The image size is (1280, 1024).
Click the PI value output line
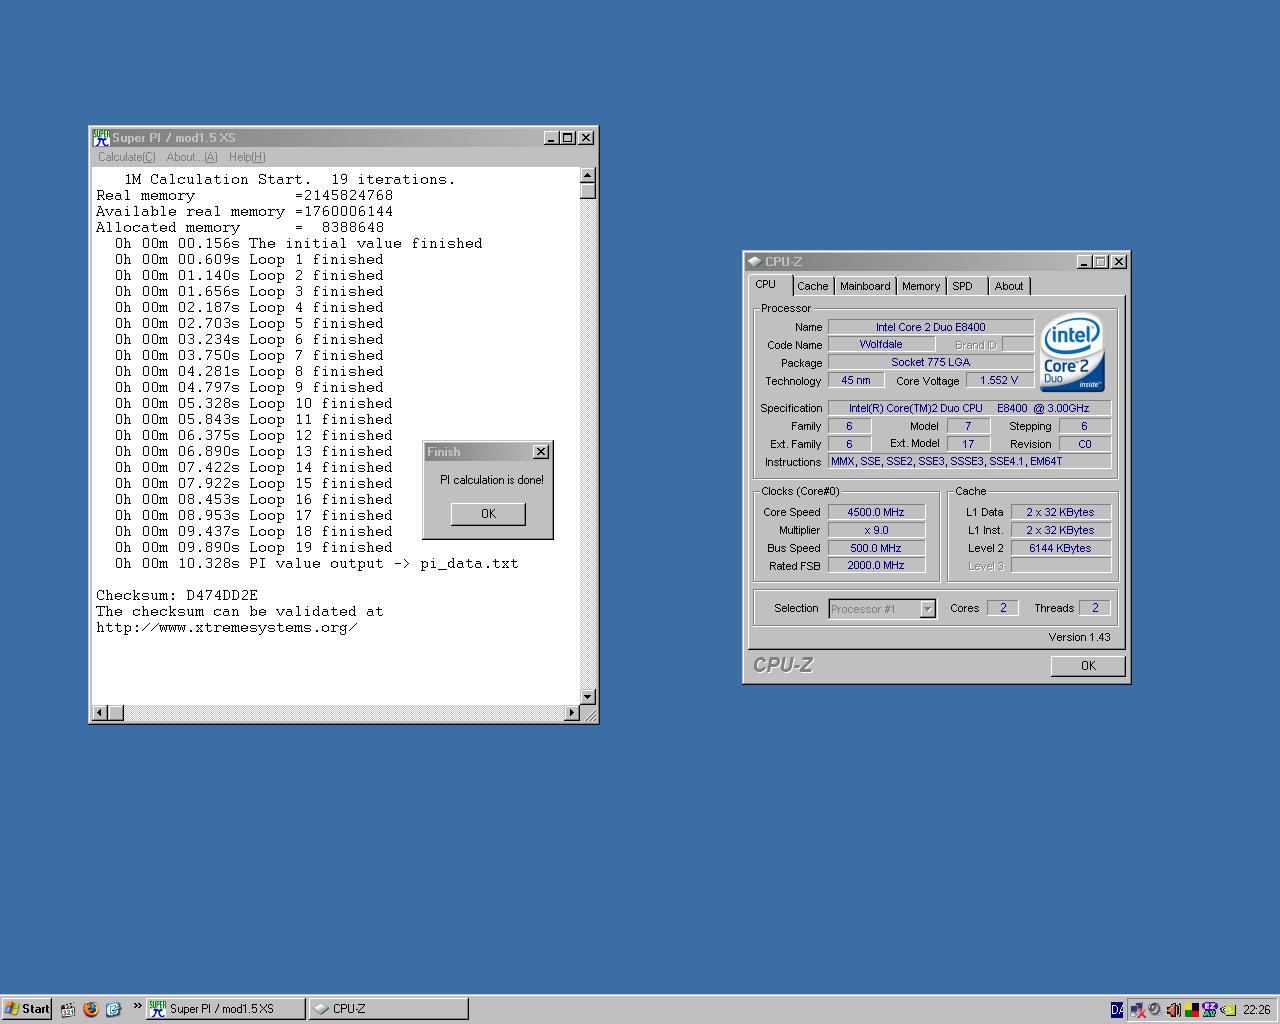coord(316,563)
